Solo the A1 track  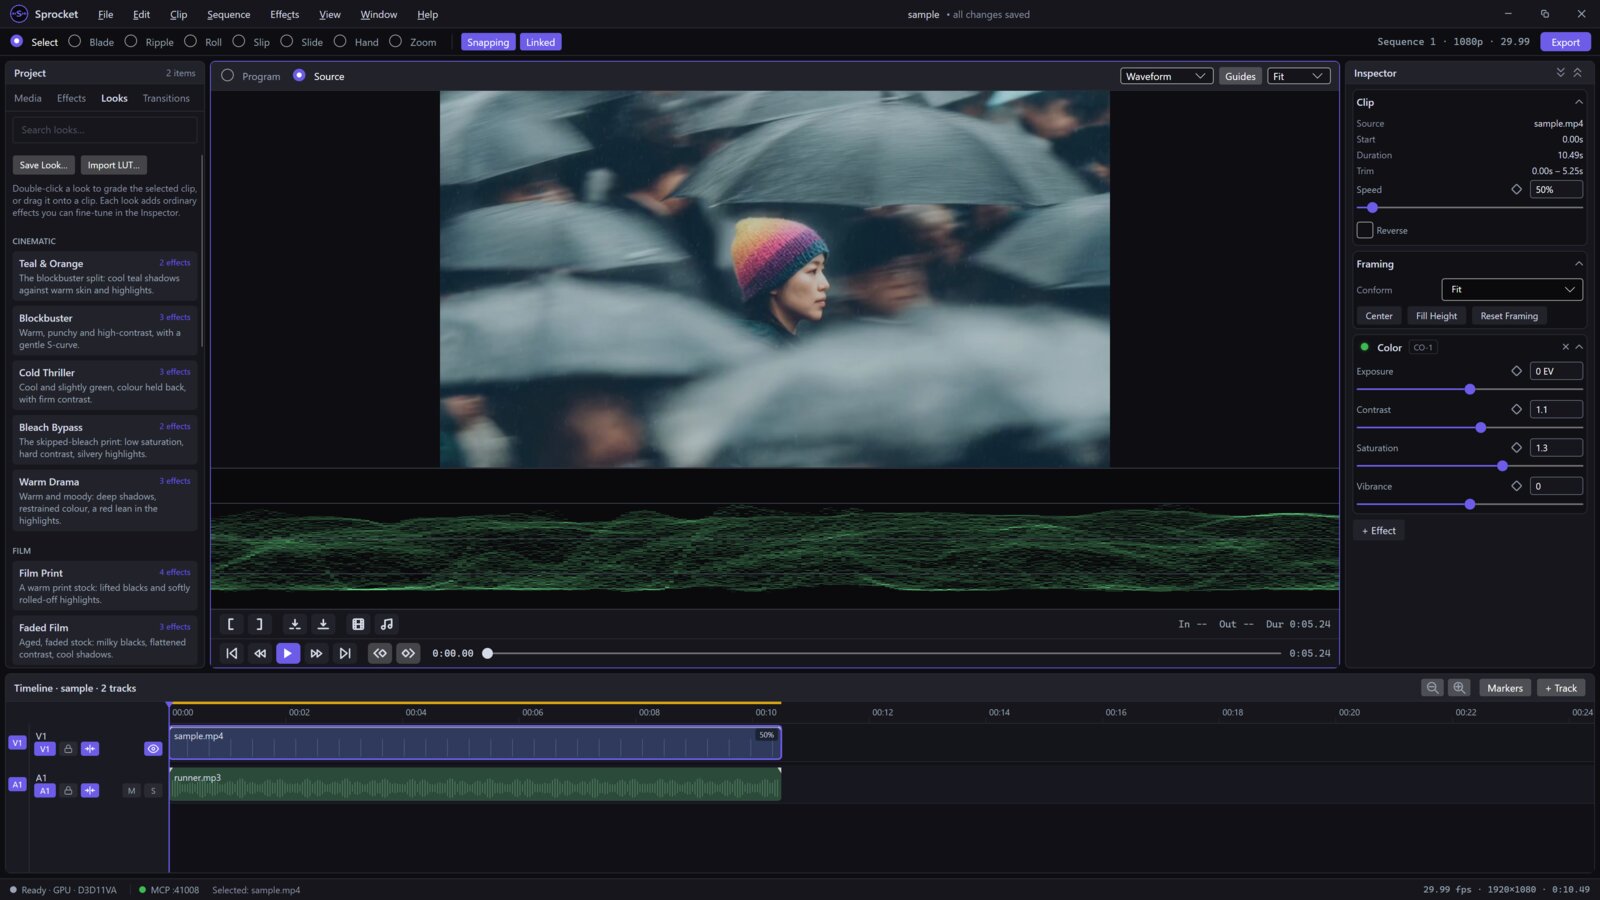153,791
